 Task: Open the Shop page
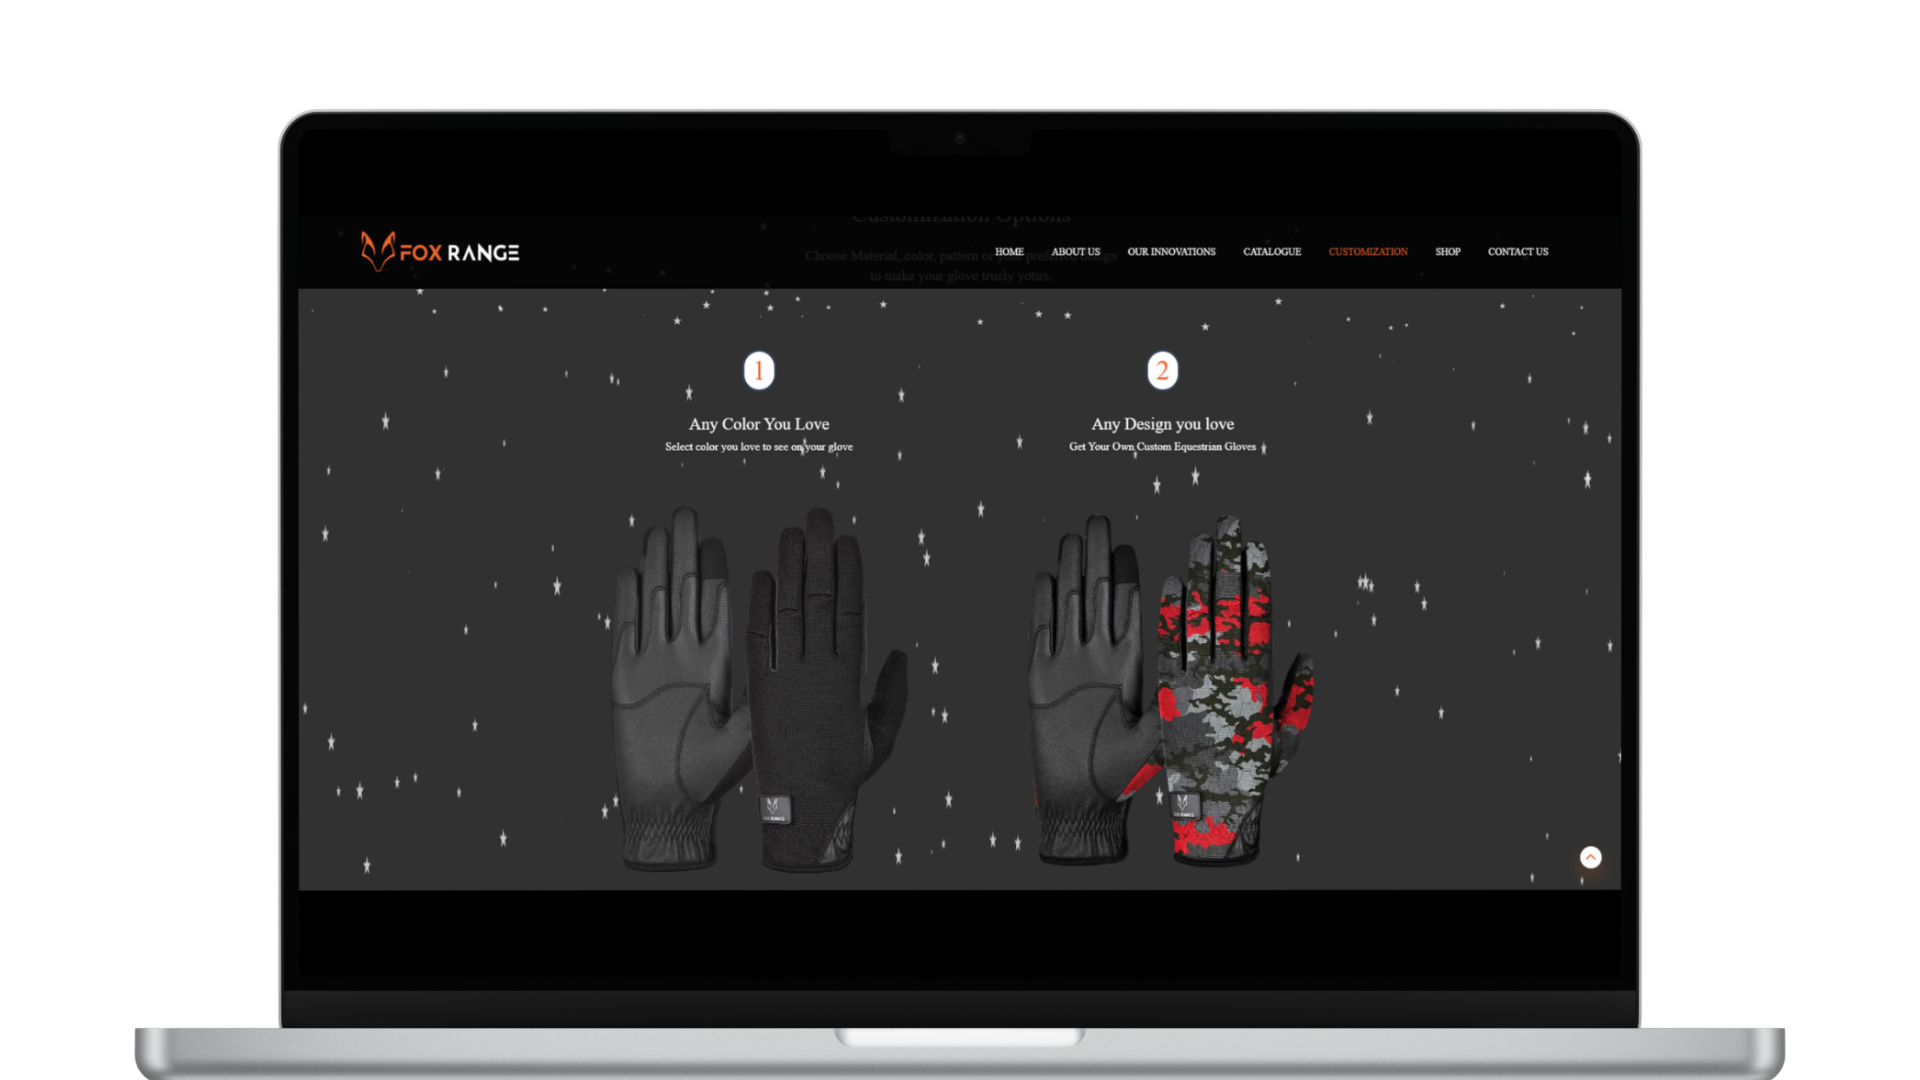pyautogui.click(x=1447, y=252)
